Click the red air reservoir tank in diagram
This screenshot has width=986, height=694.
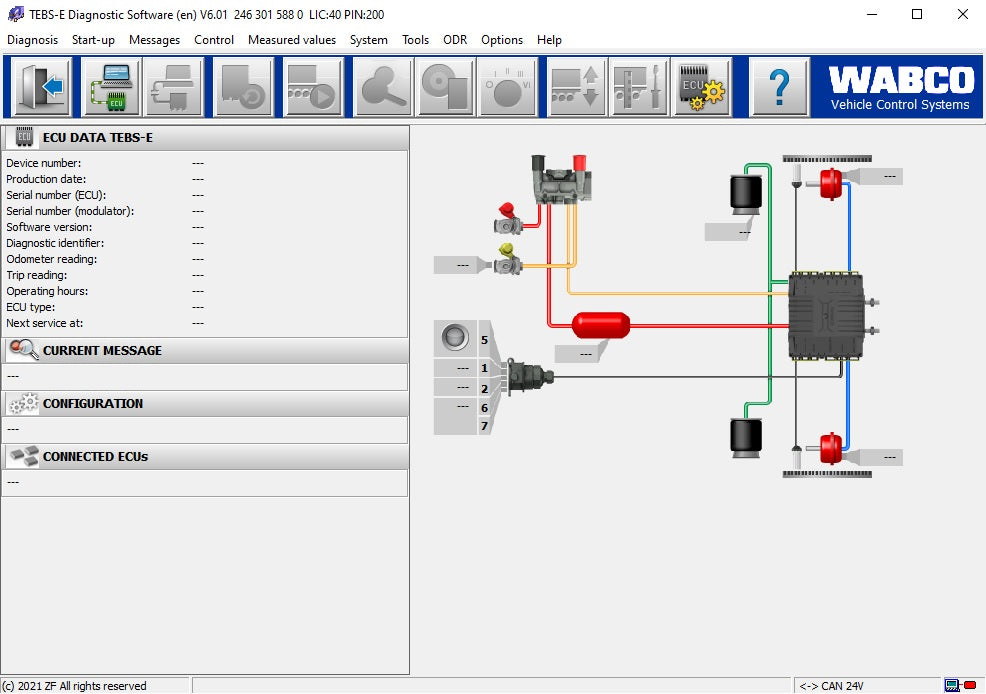tap(601, 325)
